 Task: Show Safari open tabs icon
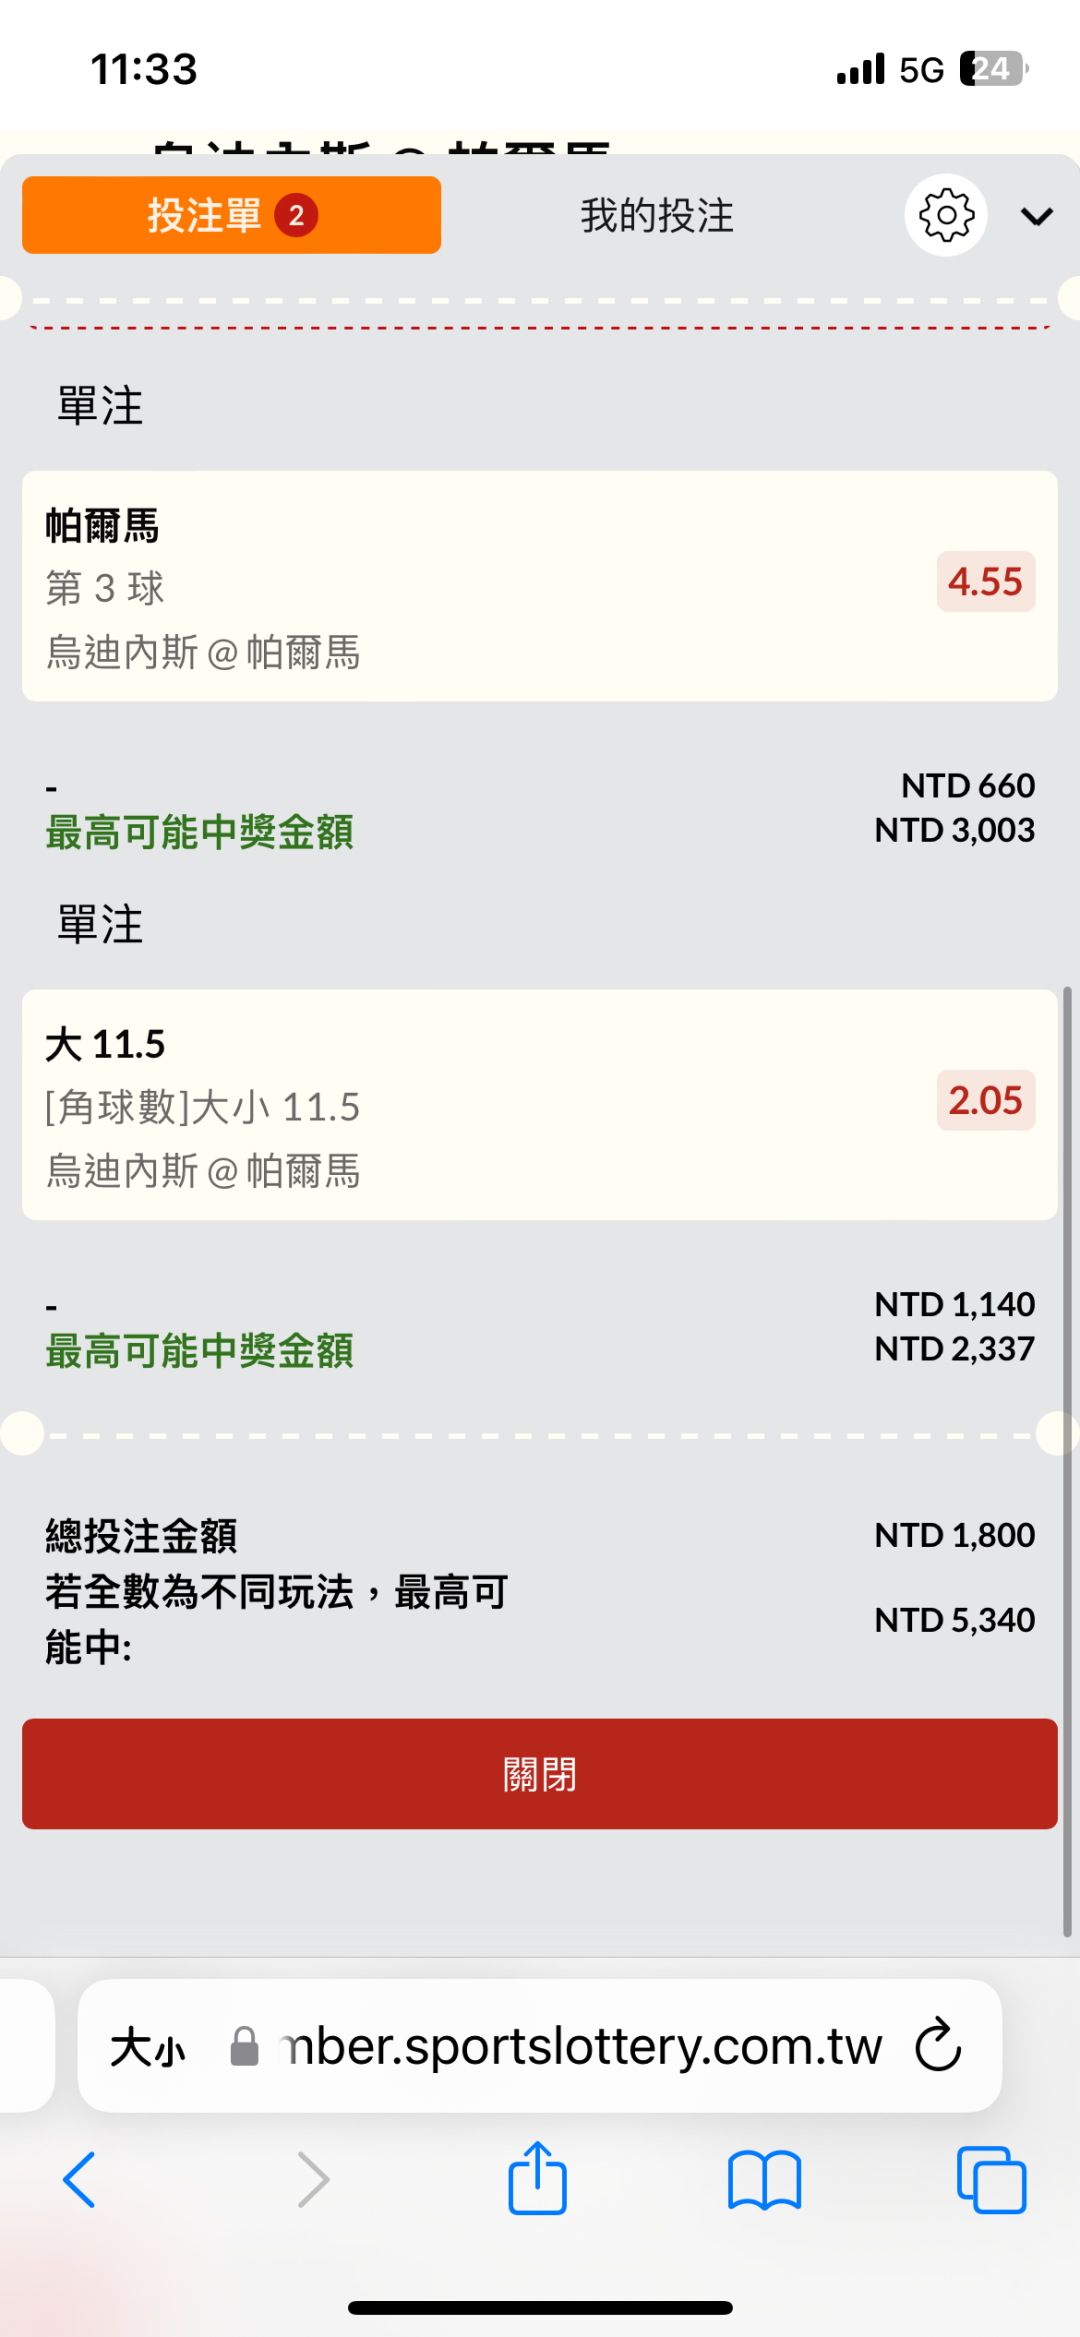(x=991, y=2180)
